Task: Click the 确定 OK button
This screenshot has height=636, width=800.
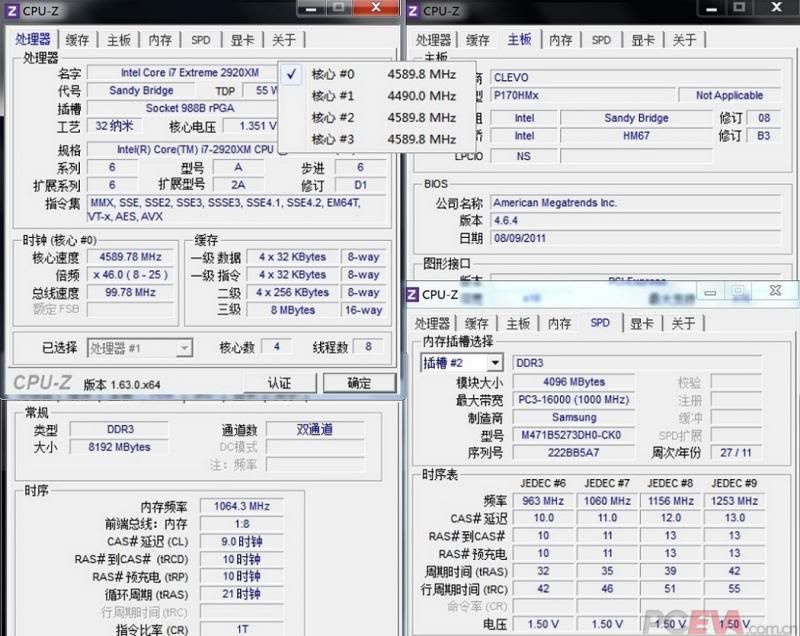Action: 359,383
